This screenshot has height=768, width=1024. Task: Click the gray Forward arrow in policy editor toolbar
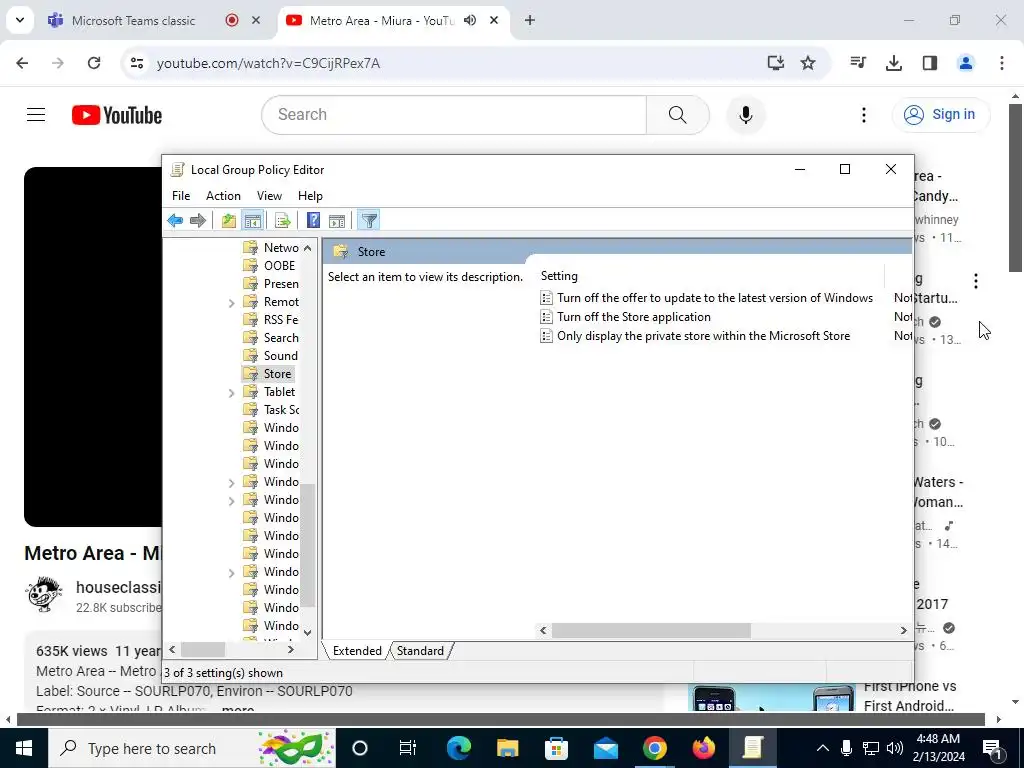click(198, 221)
